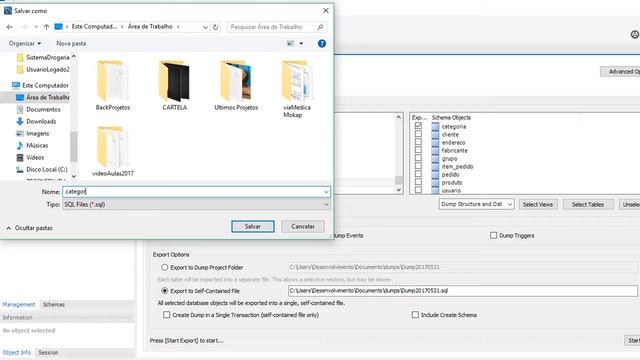
Task: Close the Salvar como dialog
Action: click(x=326, y=11)
